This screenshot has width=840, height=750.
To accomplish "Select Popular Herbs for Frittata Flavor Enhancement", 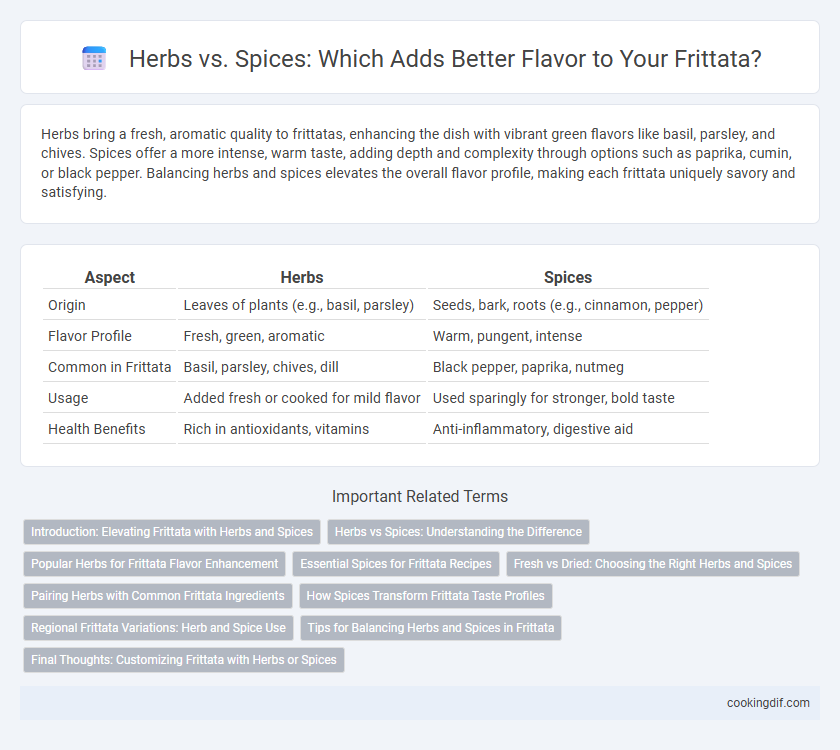I will [154, 564].
